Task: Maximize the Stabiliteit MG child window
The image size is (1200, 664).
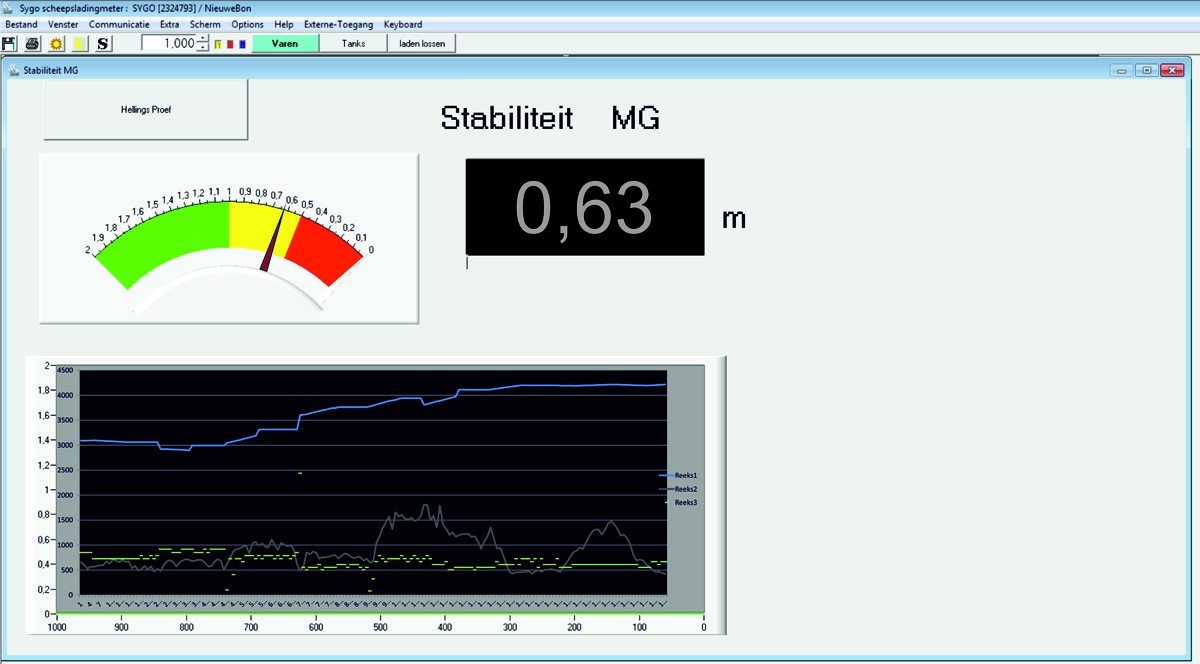Action: coord(1147,70)
